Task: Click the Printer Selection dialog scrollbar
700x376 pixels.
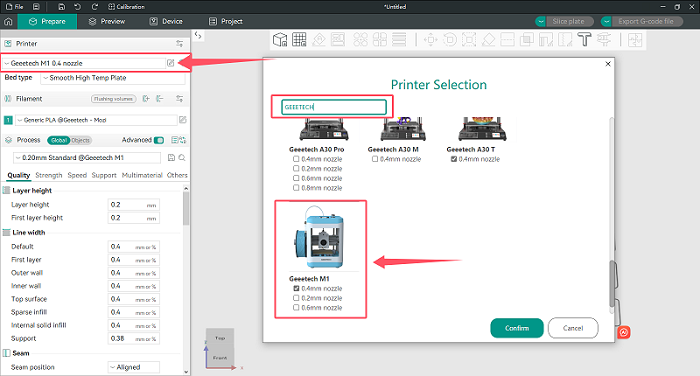Action: click(x=611, y=284)
